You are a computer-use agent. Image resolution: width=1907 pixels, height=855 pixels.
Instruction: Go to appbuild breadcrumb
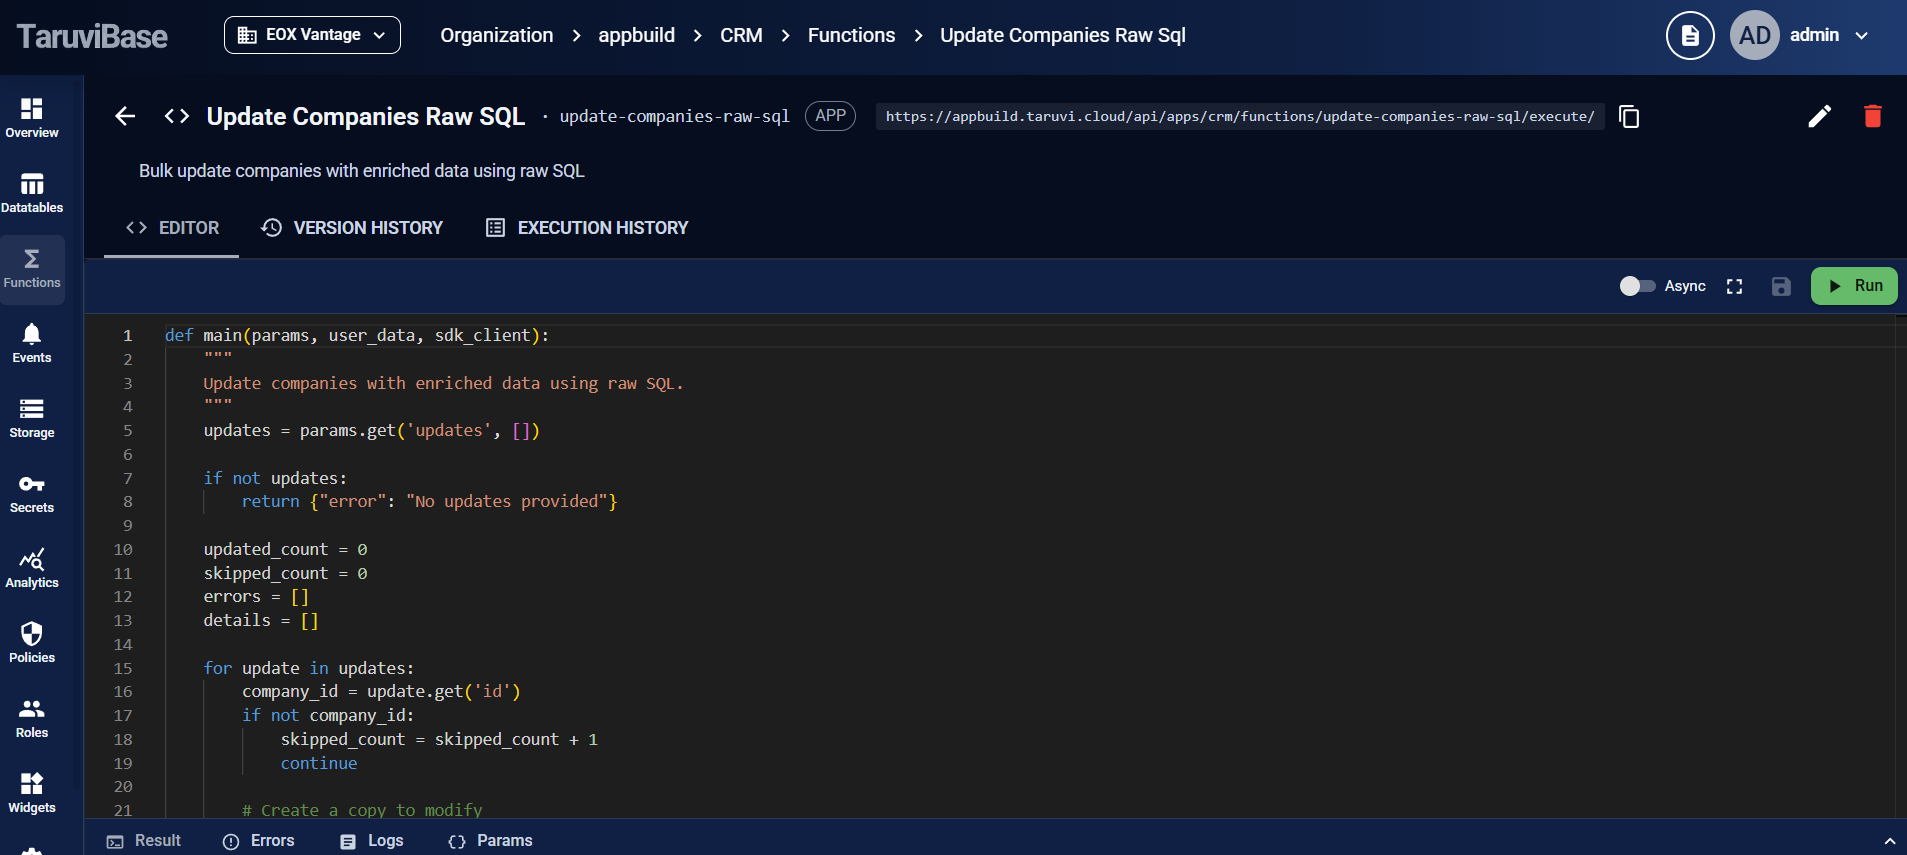(x=636, y=35)
